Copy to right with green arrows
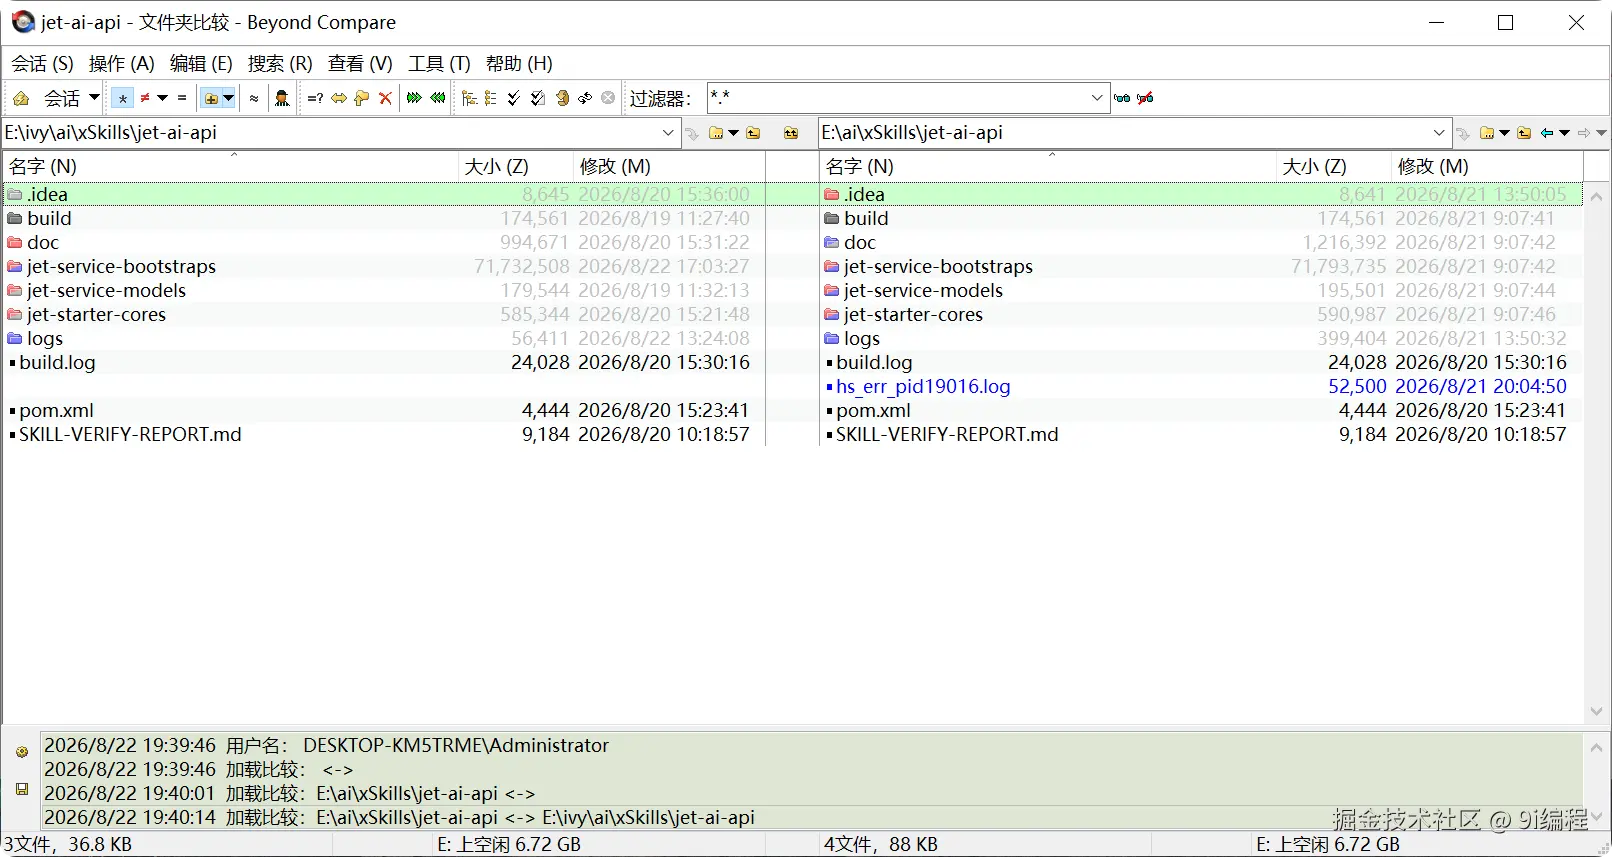 [414, 98]
